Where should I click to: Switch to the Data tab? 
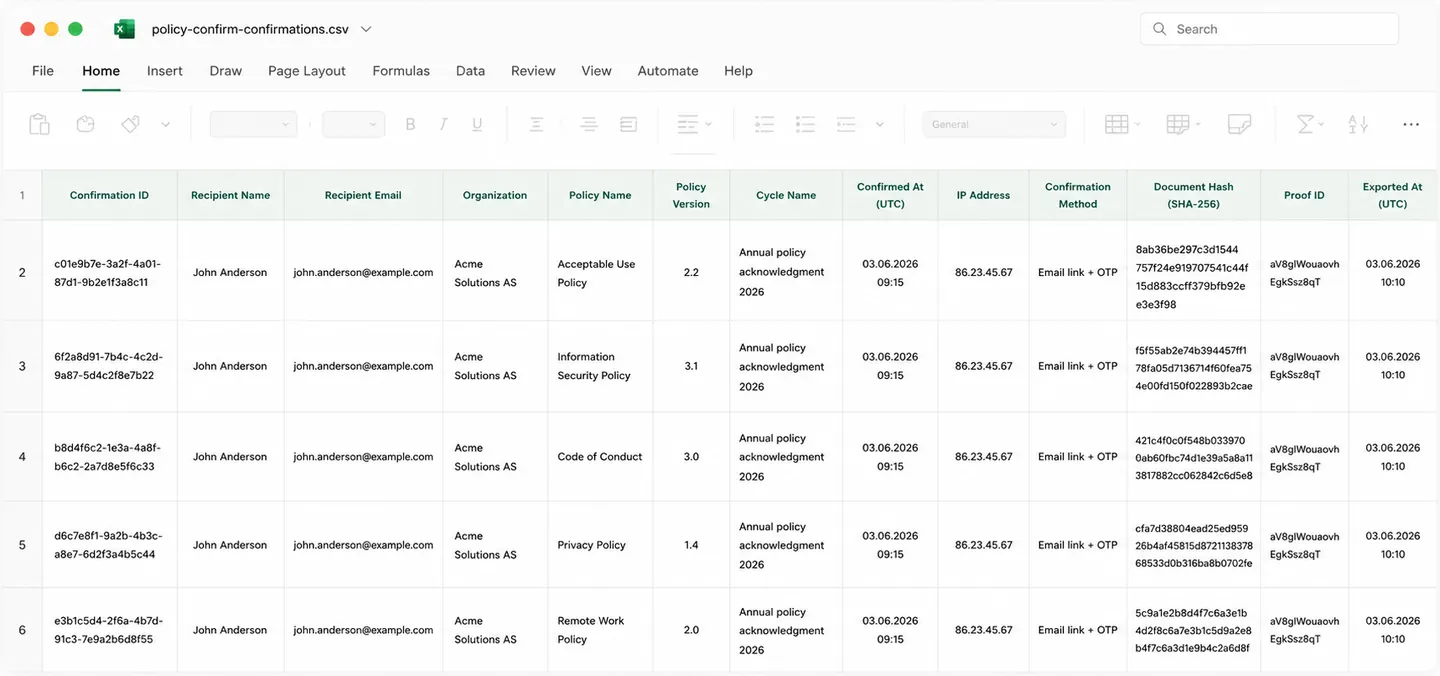(470, 71)
